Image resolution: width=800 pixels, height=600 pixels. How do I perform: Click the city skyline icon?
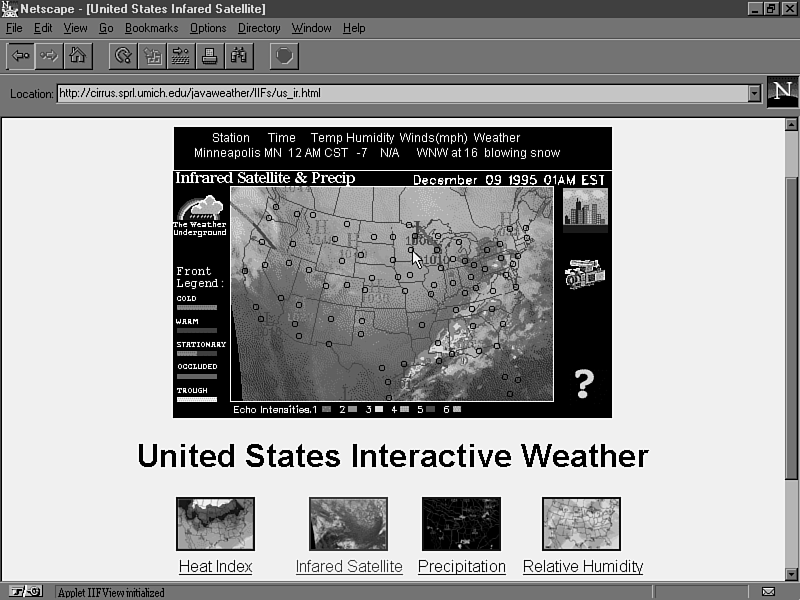point(585,208)
